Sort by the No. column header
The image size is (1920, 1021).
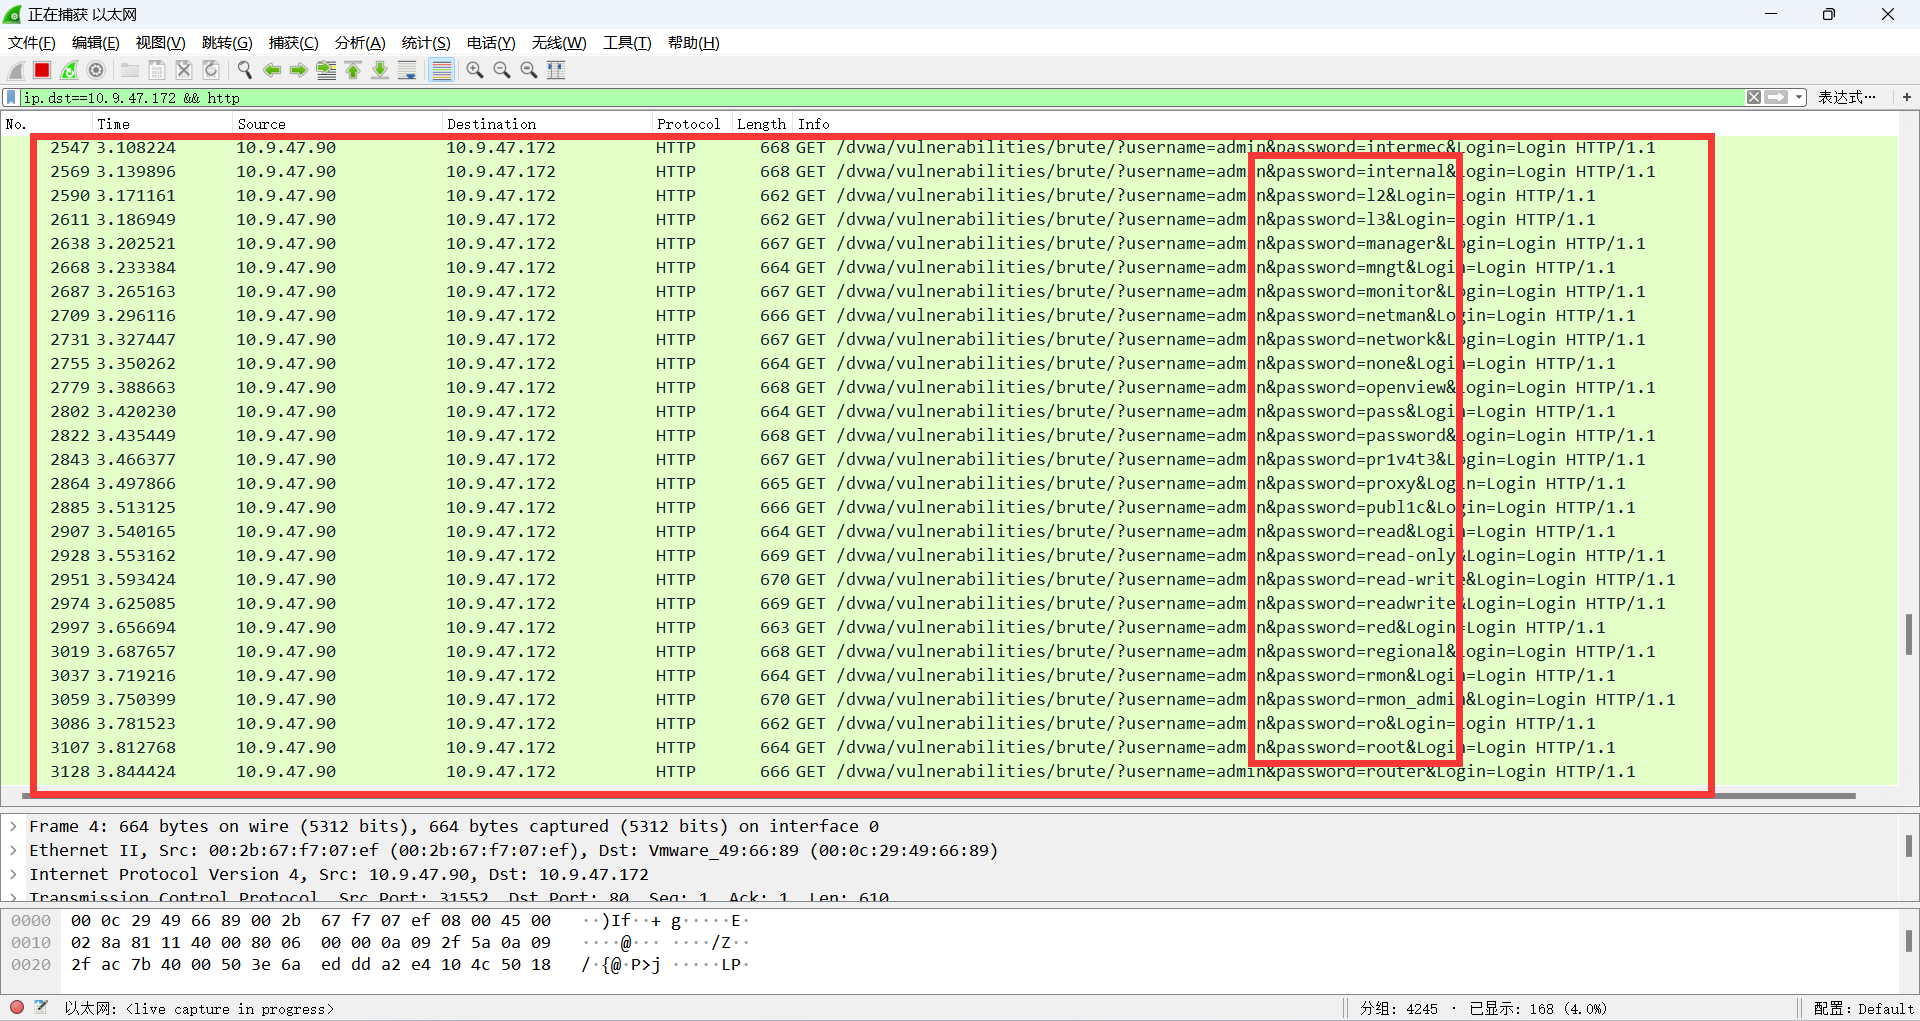tap(46, 124)
